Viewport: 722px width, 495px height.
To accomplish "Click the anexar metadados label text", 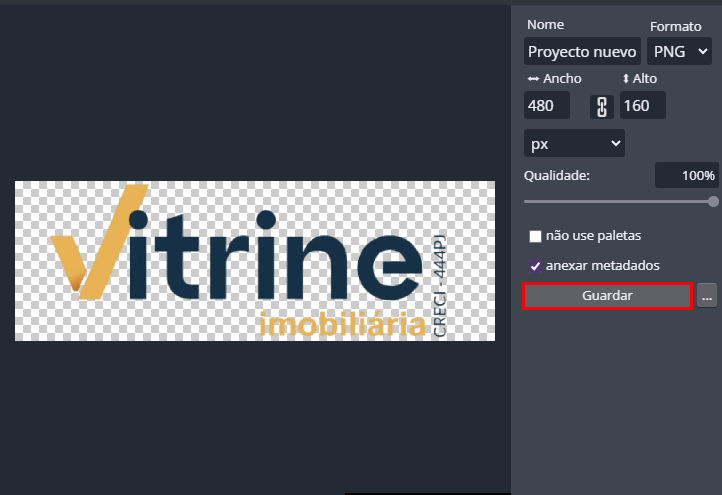I will (x=603, y=266).
